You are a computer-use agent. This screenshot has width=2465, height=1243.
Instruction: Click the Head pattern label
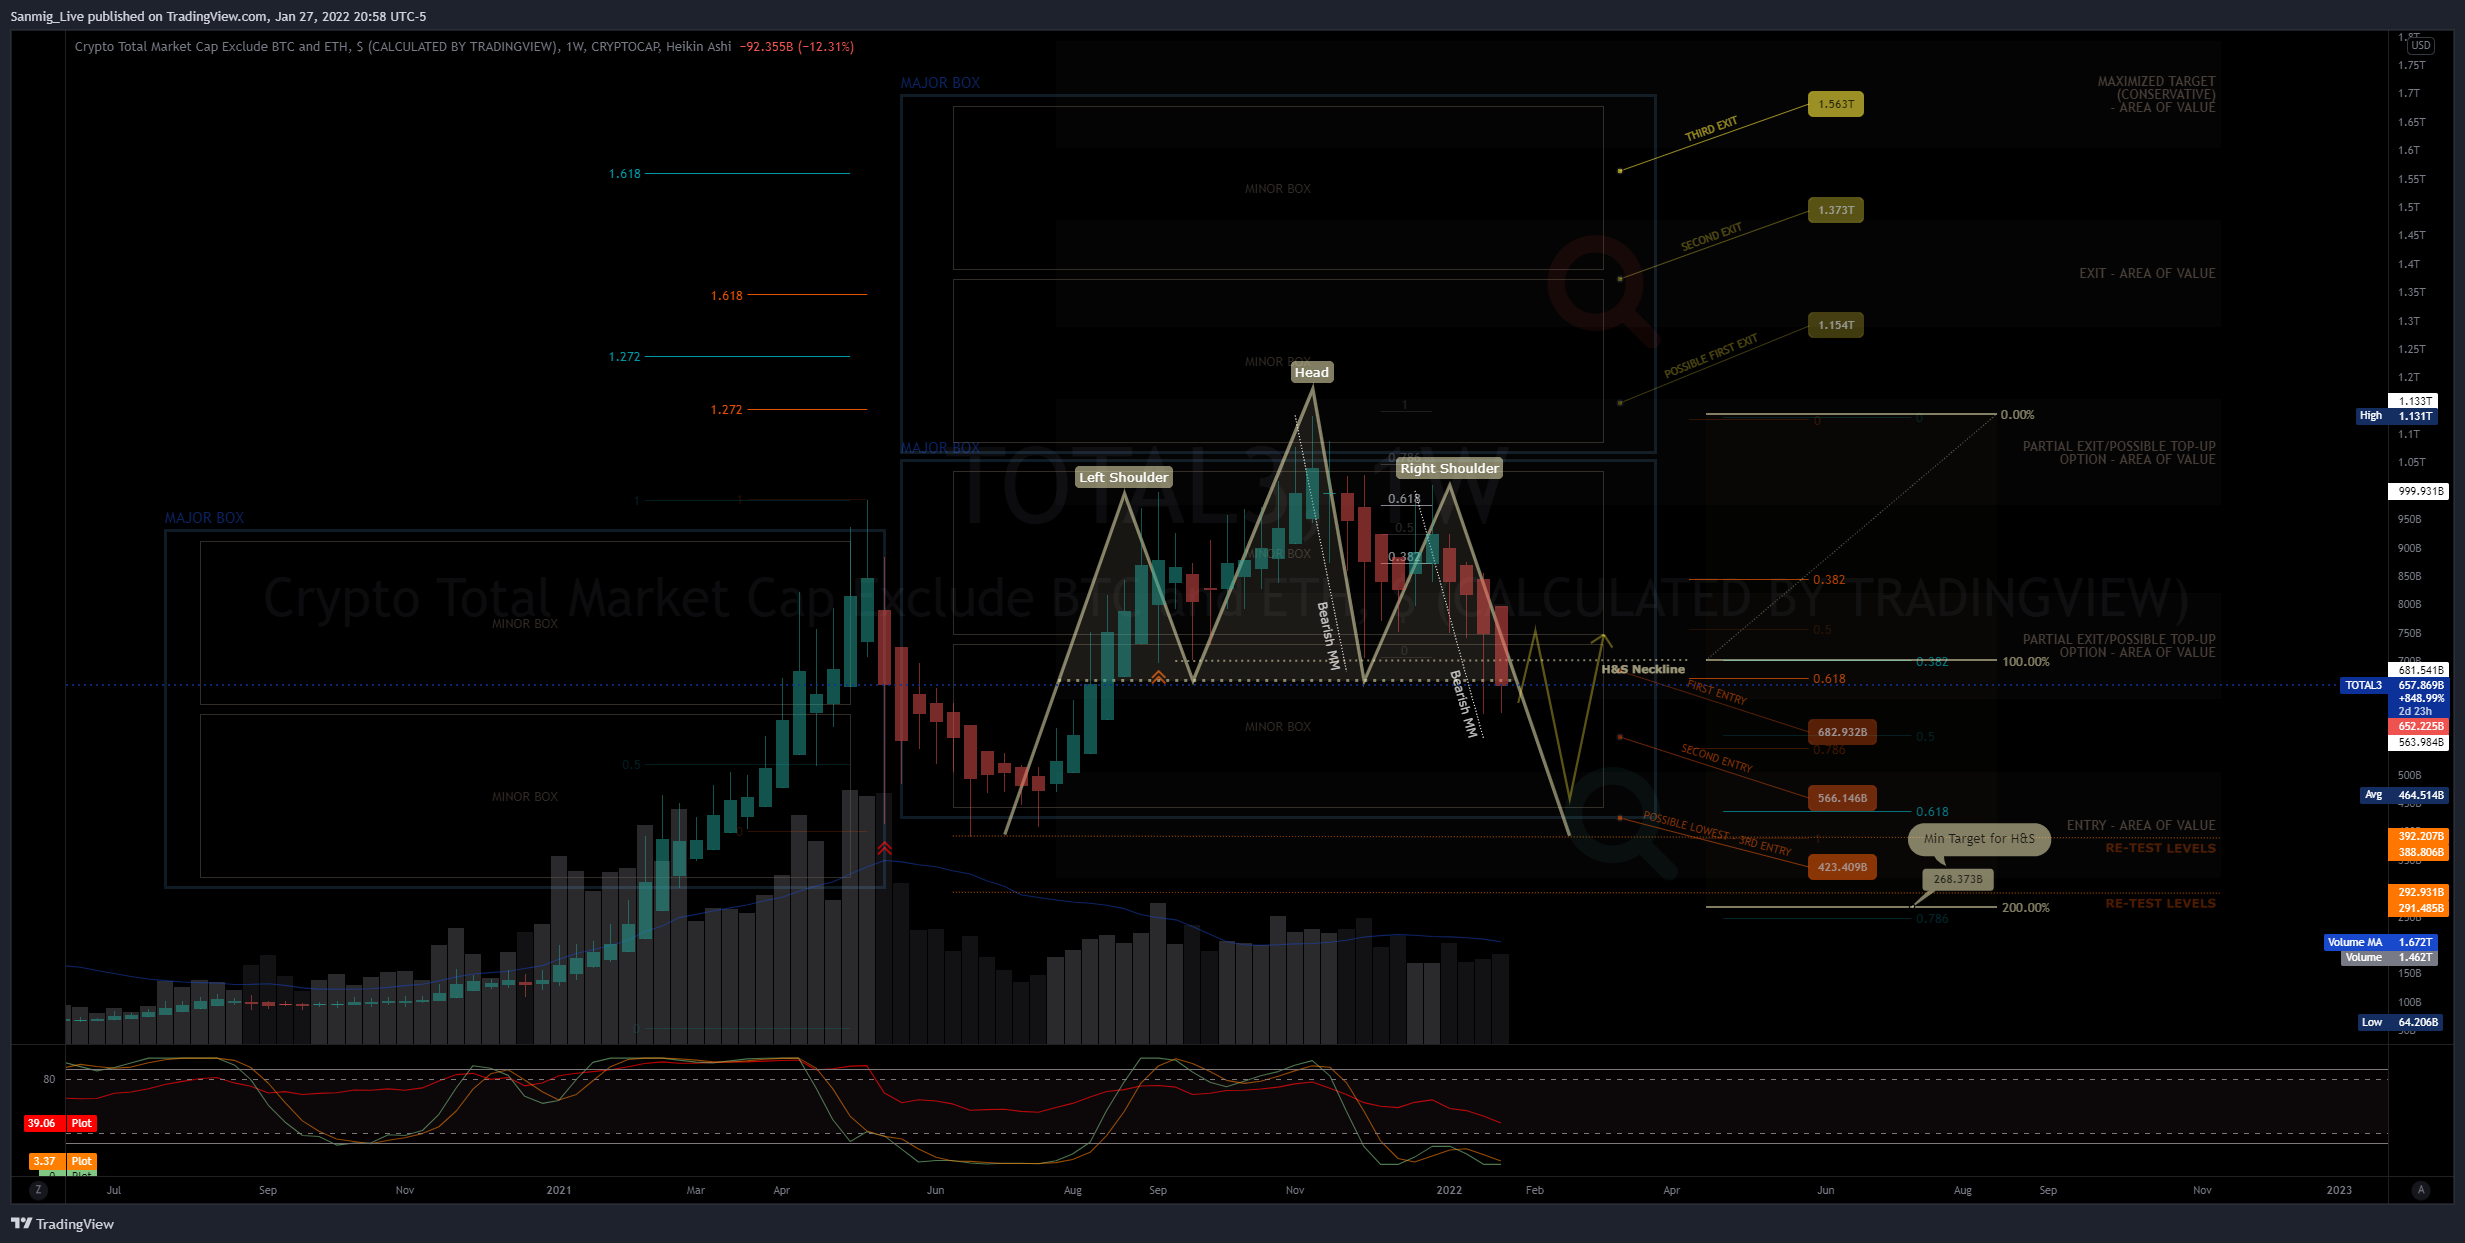[1312, 372]
